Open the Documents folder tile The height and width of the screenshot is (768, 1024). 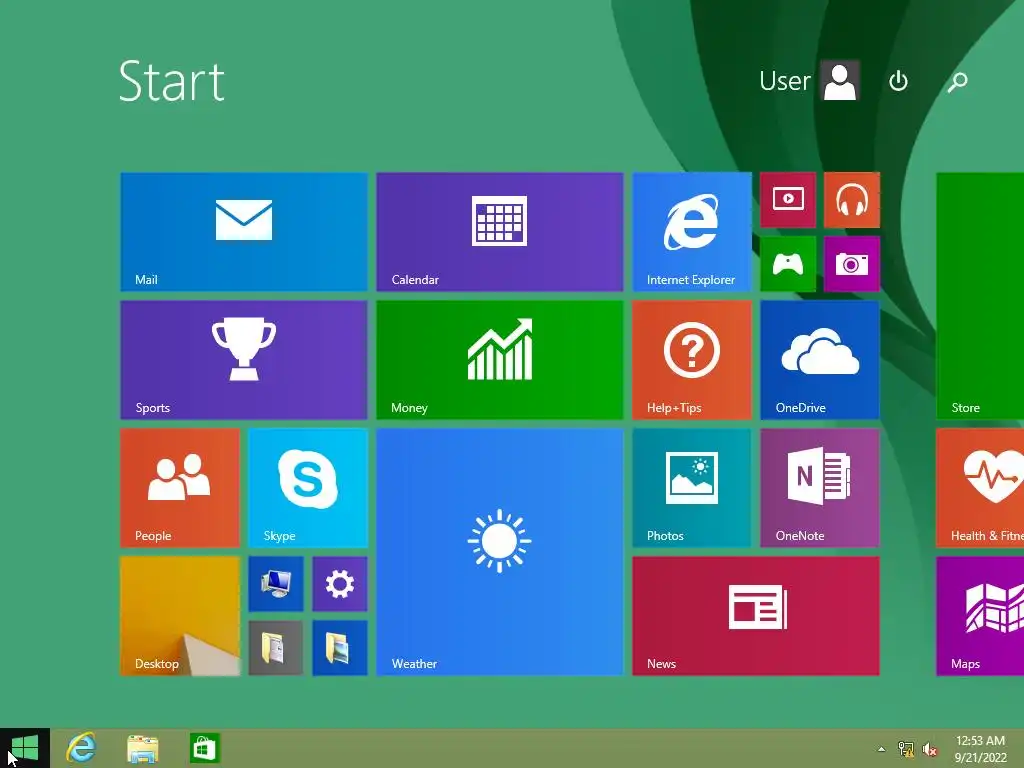pyautogui.click(x=276, y=648)
